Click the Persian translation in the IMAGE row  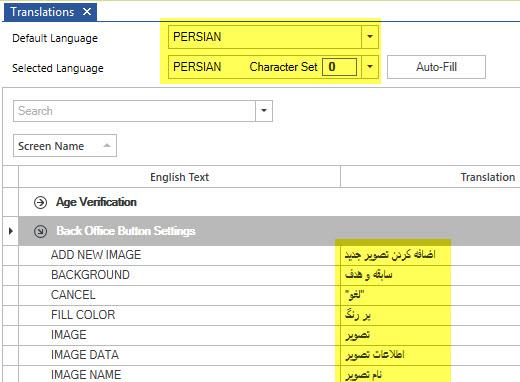coord(357,335)
